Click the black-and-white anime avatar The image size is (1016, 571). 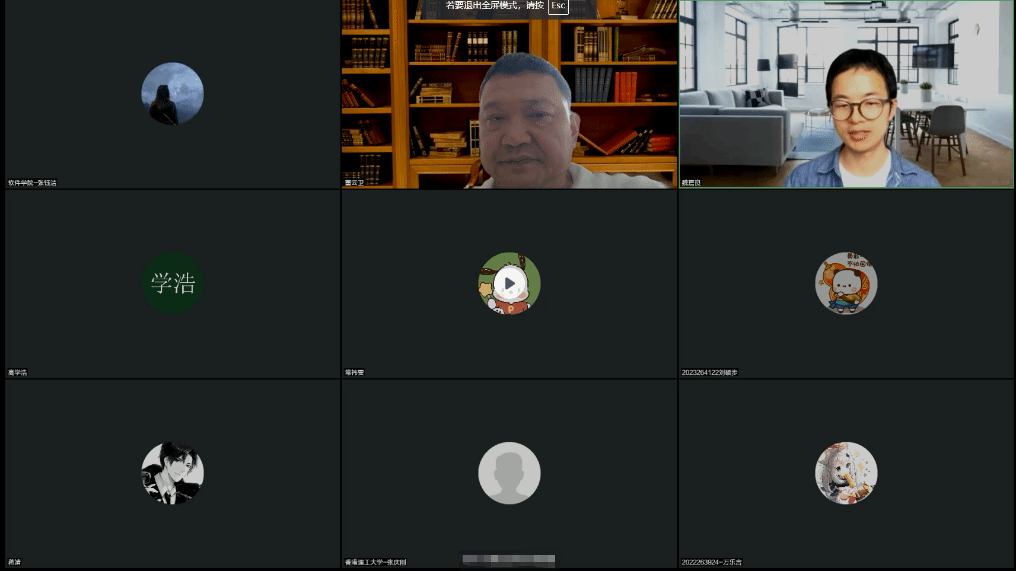[x=172, y=473]
